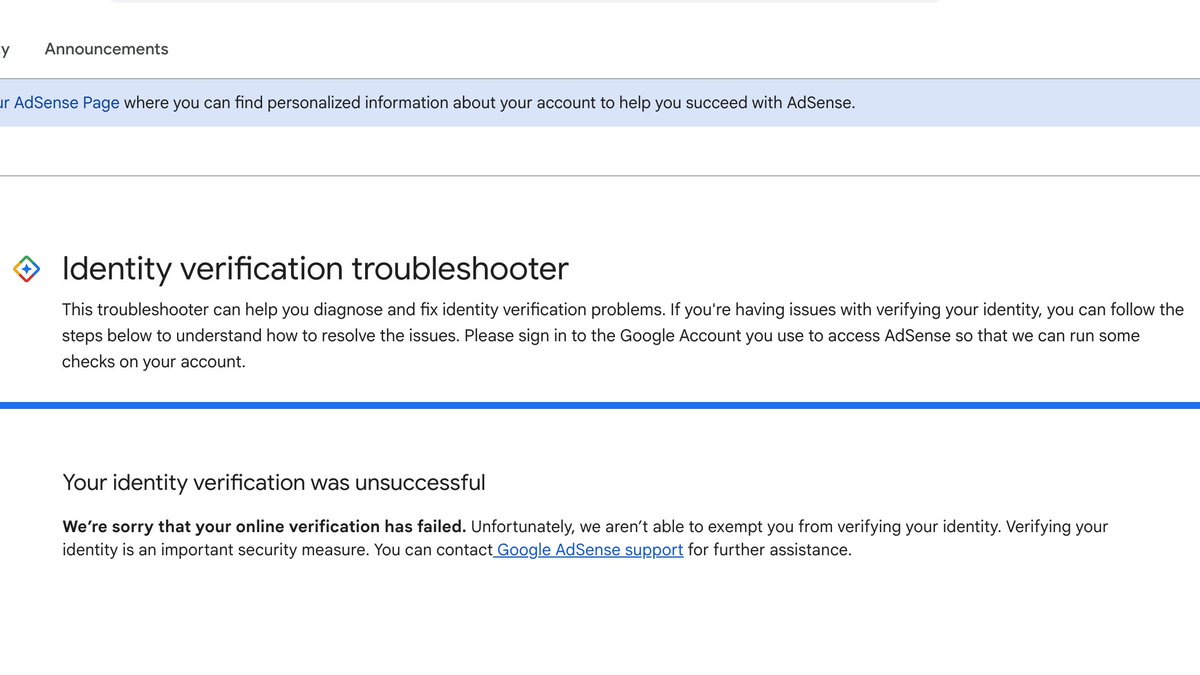Click the banner text about personalized information
The image size is (1200, 675).
(489, 102)
